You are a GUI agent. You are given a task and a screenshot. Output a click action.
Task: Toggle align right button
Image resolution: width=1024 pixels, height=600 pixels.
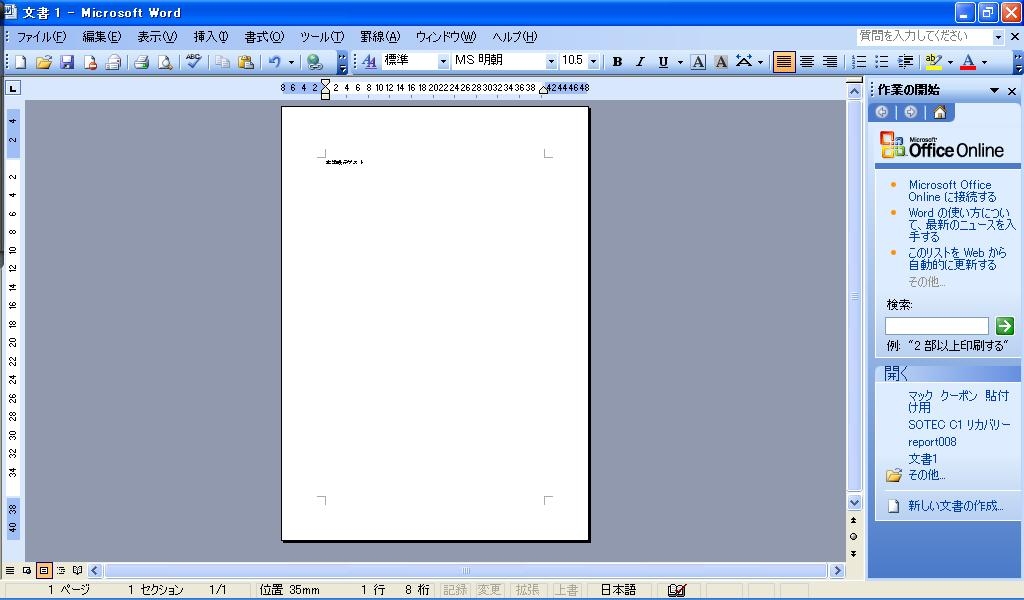(830, 62)
